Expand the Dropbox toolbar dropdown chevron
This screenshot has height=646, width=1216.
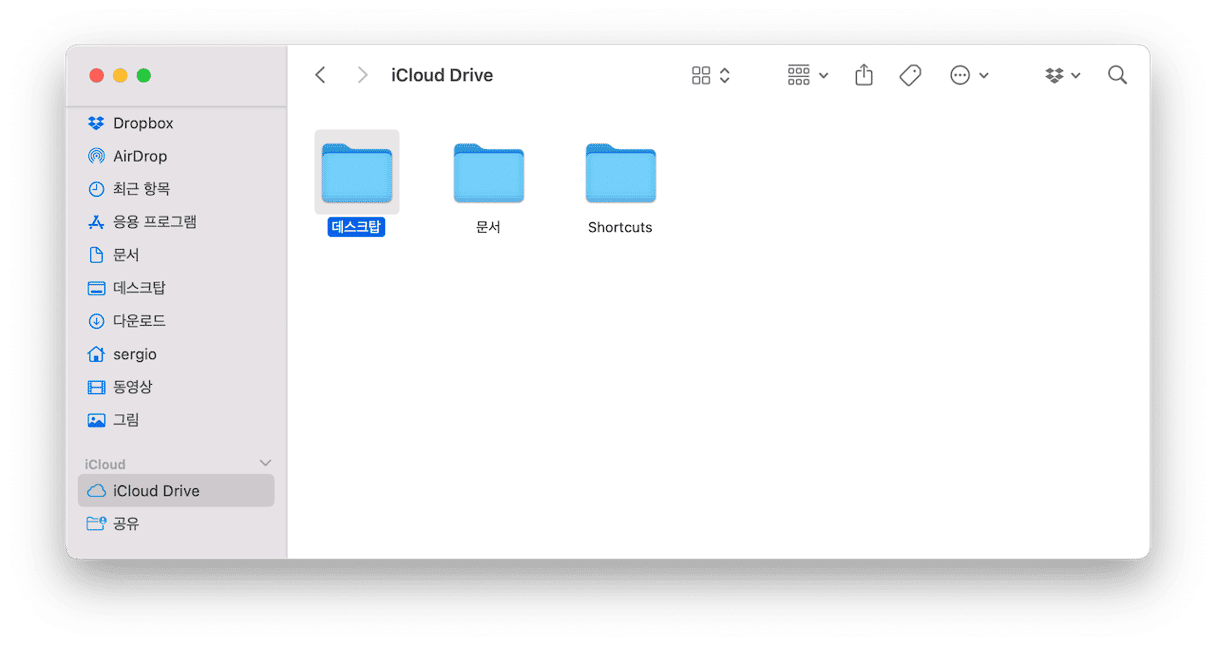click(x=1076, y=76)
